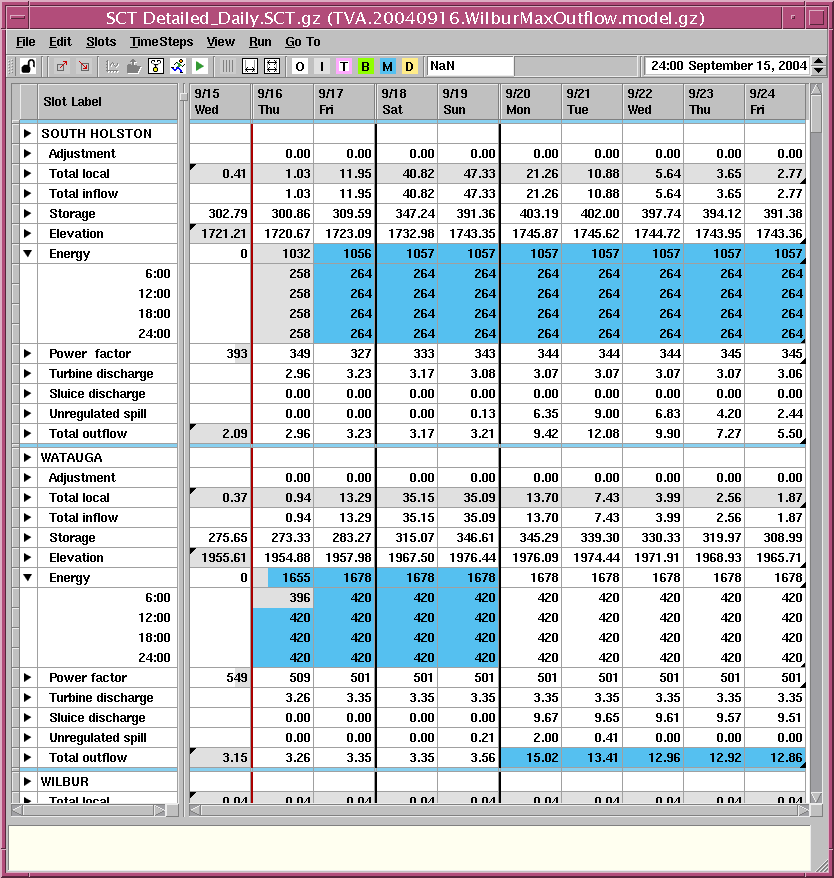Open the plot graph icon
The height and width of the screenshot is (878, 834).
(x=113, y=67)
